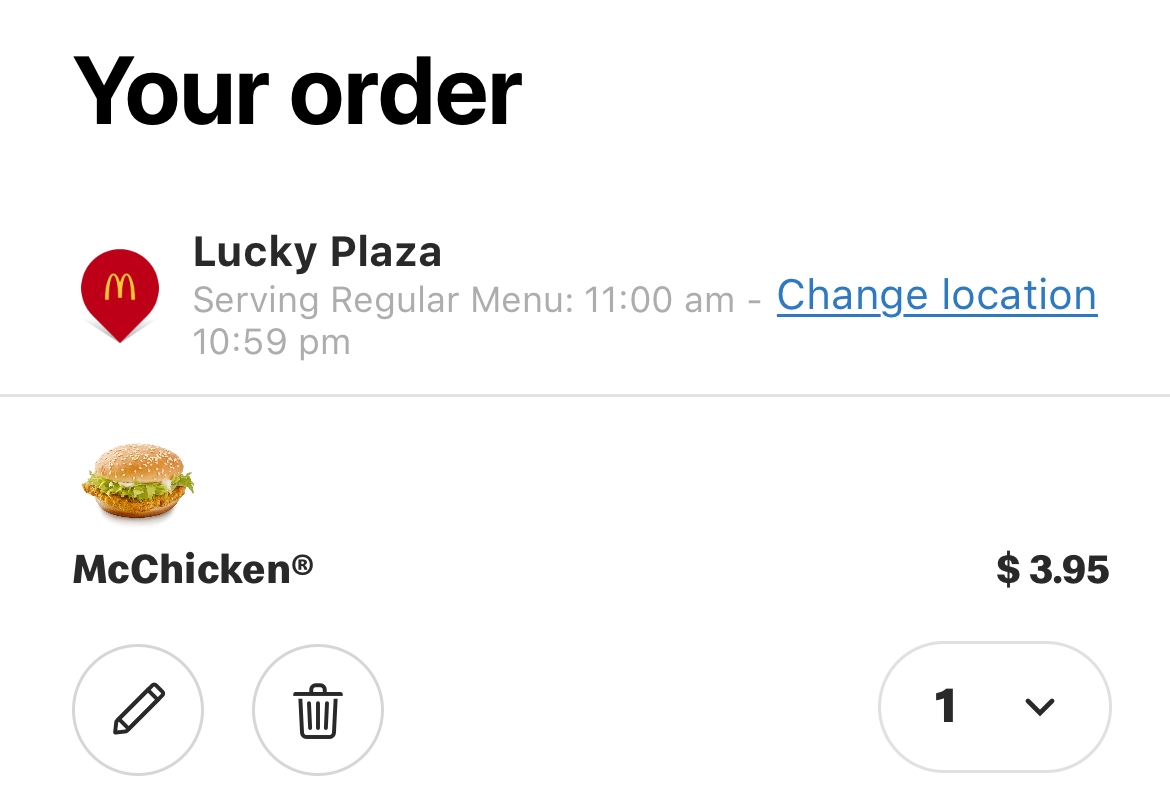Image resolution: width=1170 pixels, height=801 pixels.
Task: Click the number 1 in quantity selector
Action: coord(945,705)
